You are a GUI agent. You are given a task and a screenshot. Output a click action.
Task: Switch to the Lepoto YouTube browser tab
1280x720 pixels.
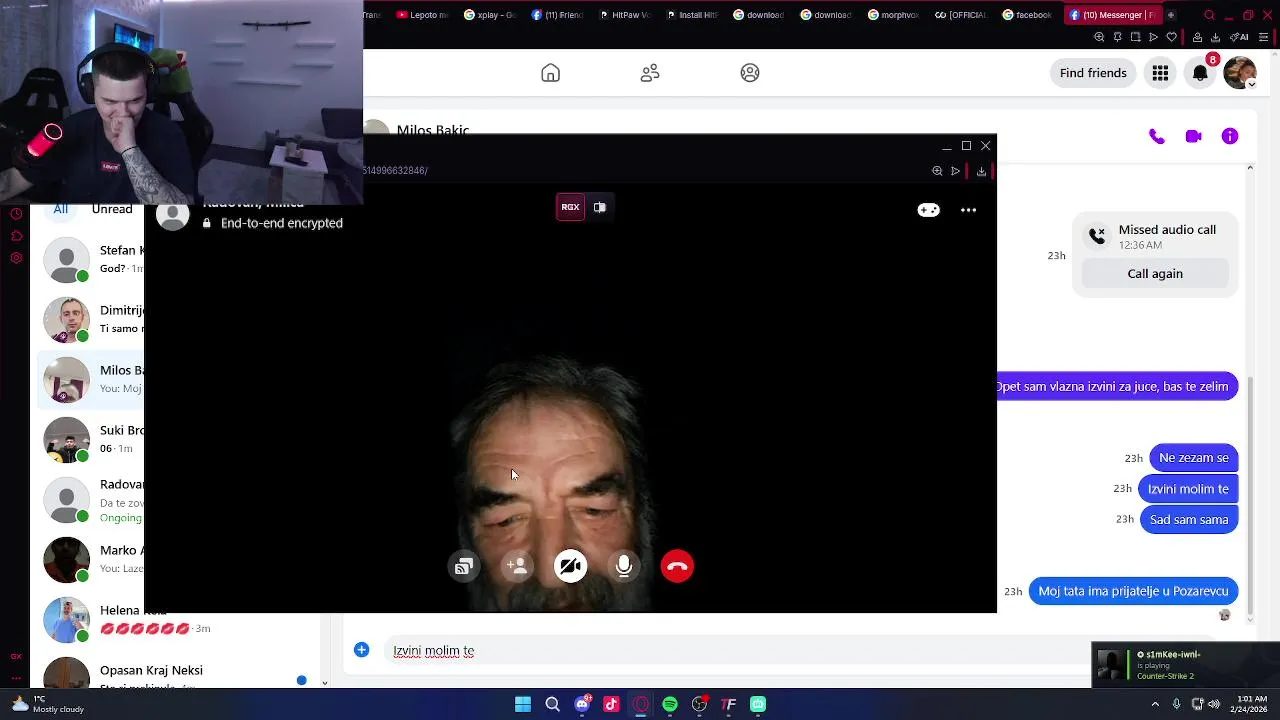pyautogui.click(x=422, y=15)
